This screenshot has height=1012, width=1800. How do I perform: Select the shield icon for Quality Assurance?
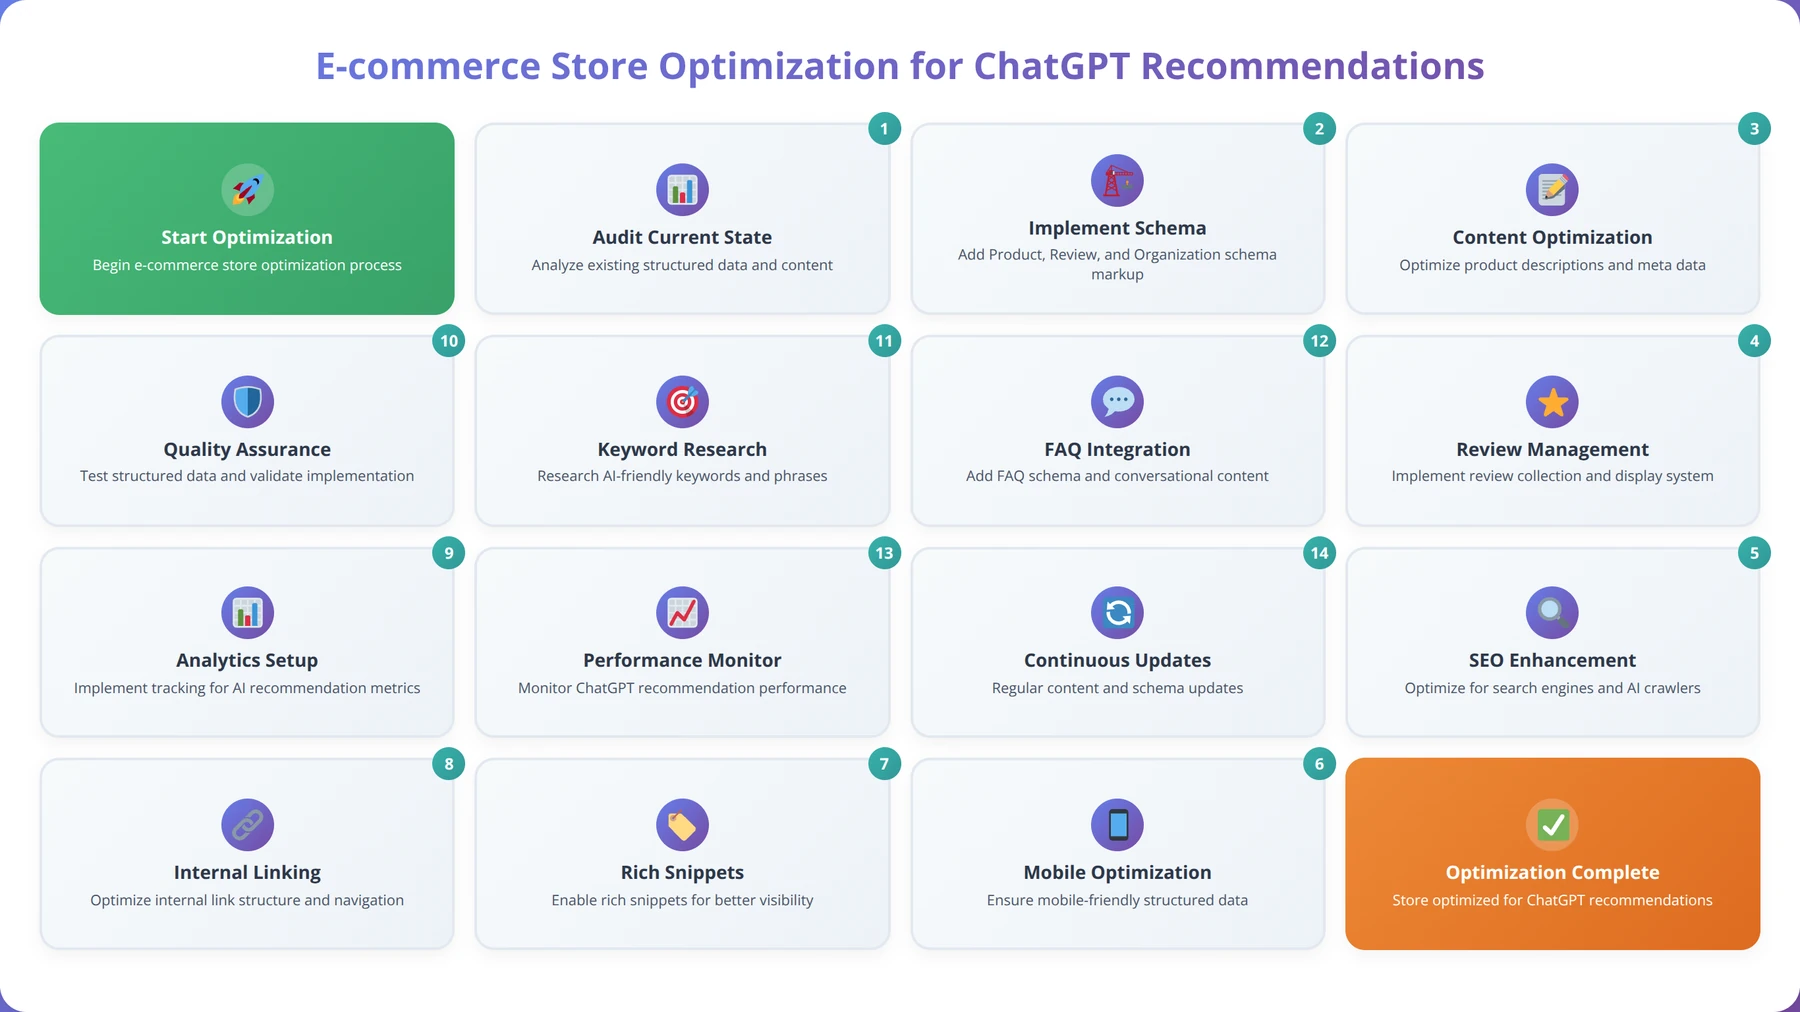coord(247,401)
